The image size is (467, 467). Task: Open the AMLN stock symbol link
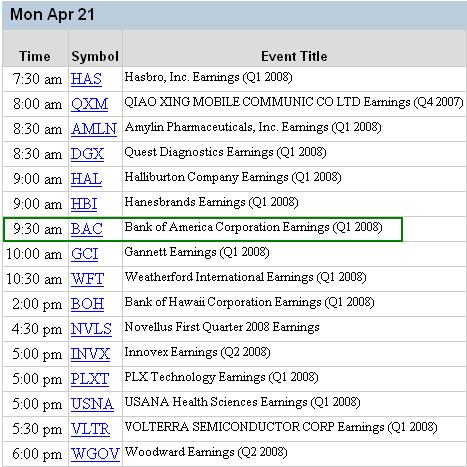click(x=94, y=129)
